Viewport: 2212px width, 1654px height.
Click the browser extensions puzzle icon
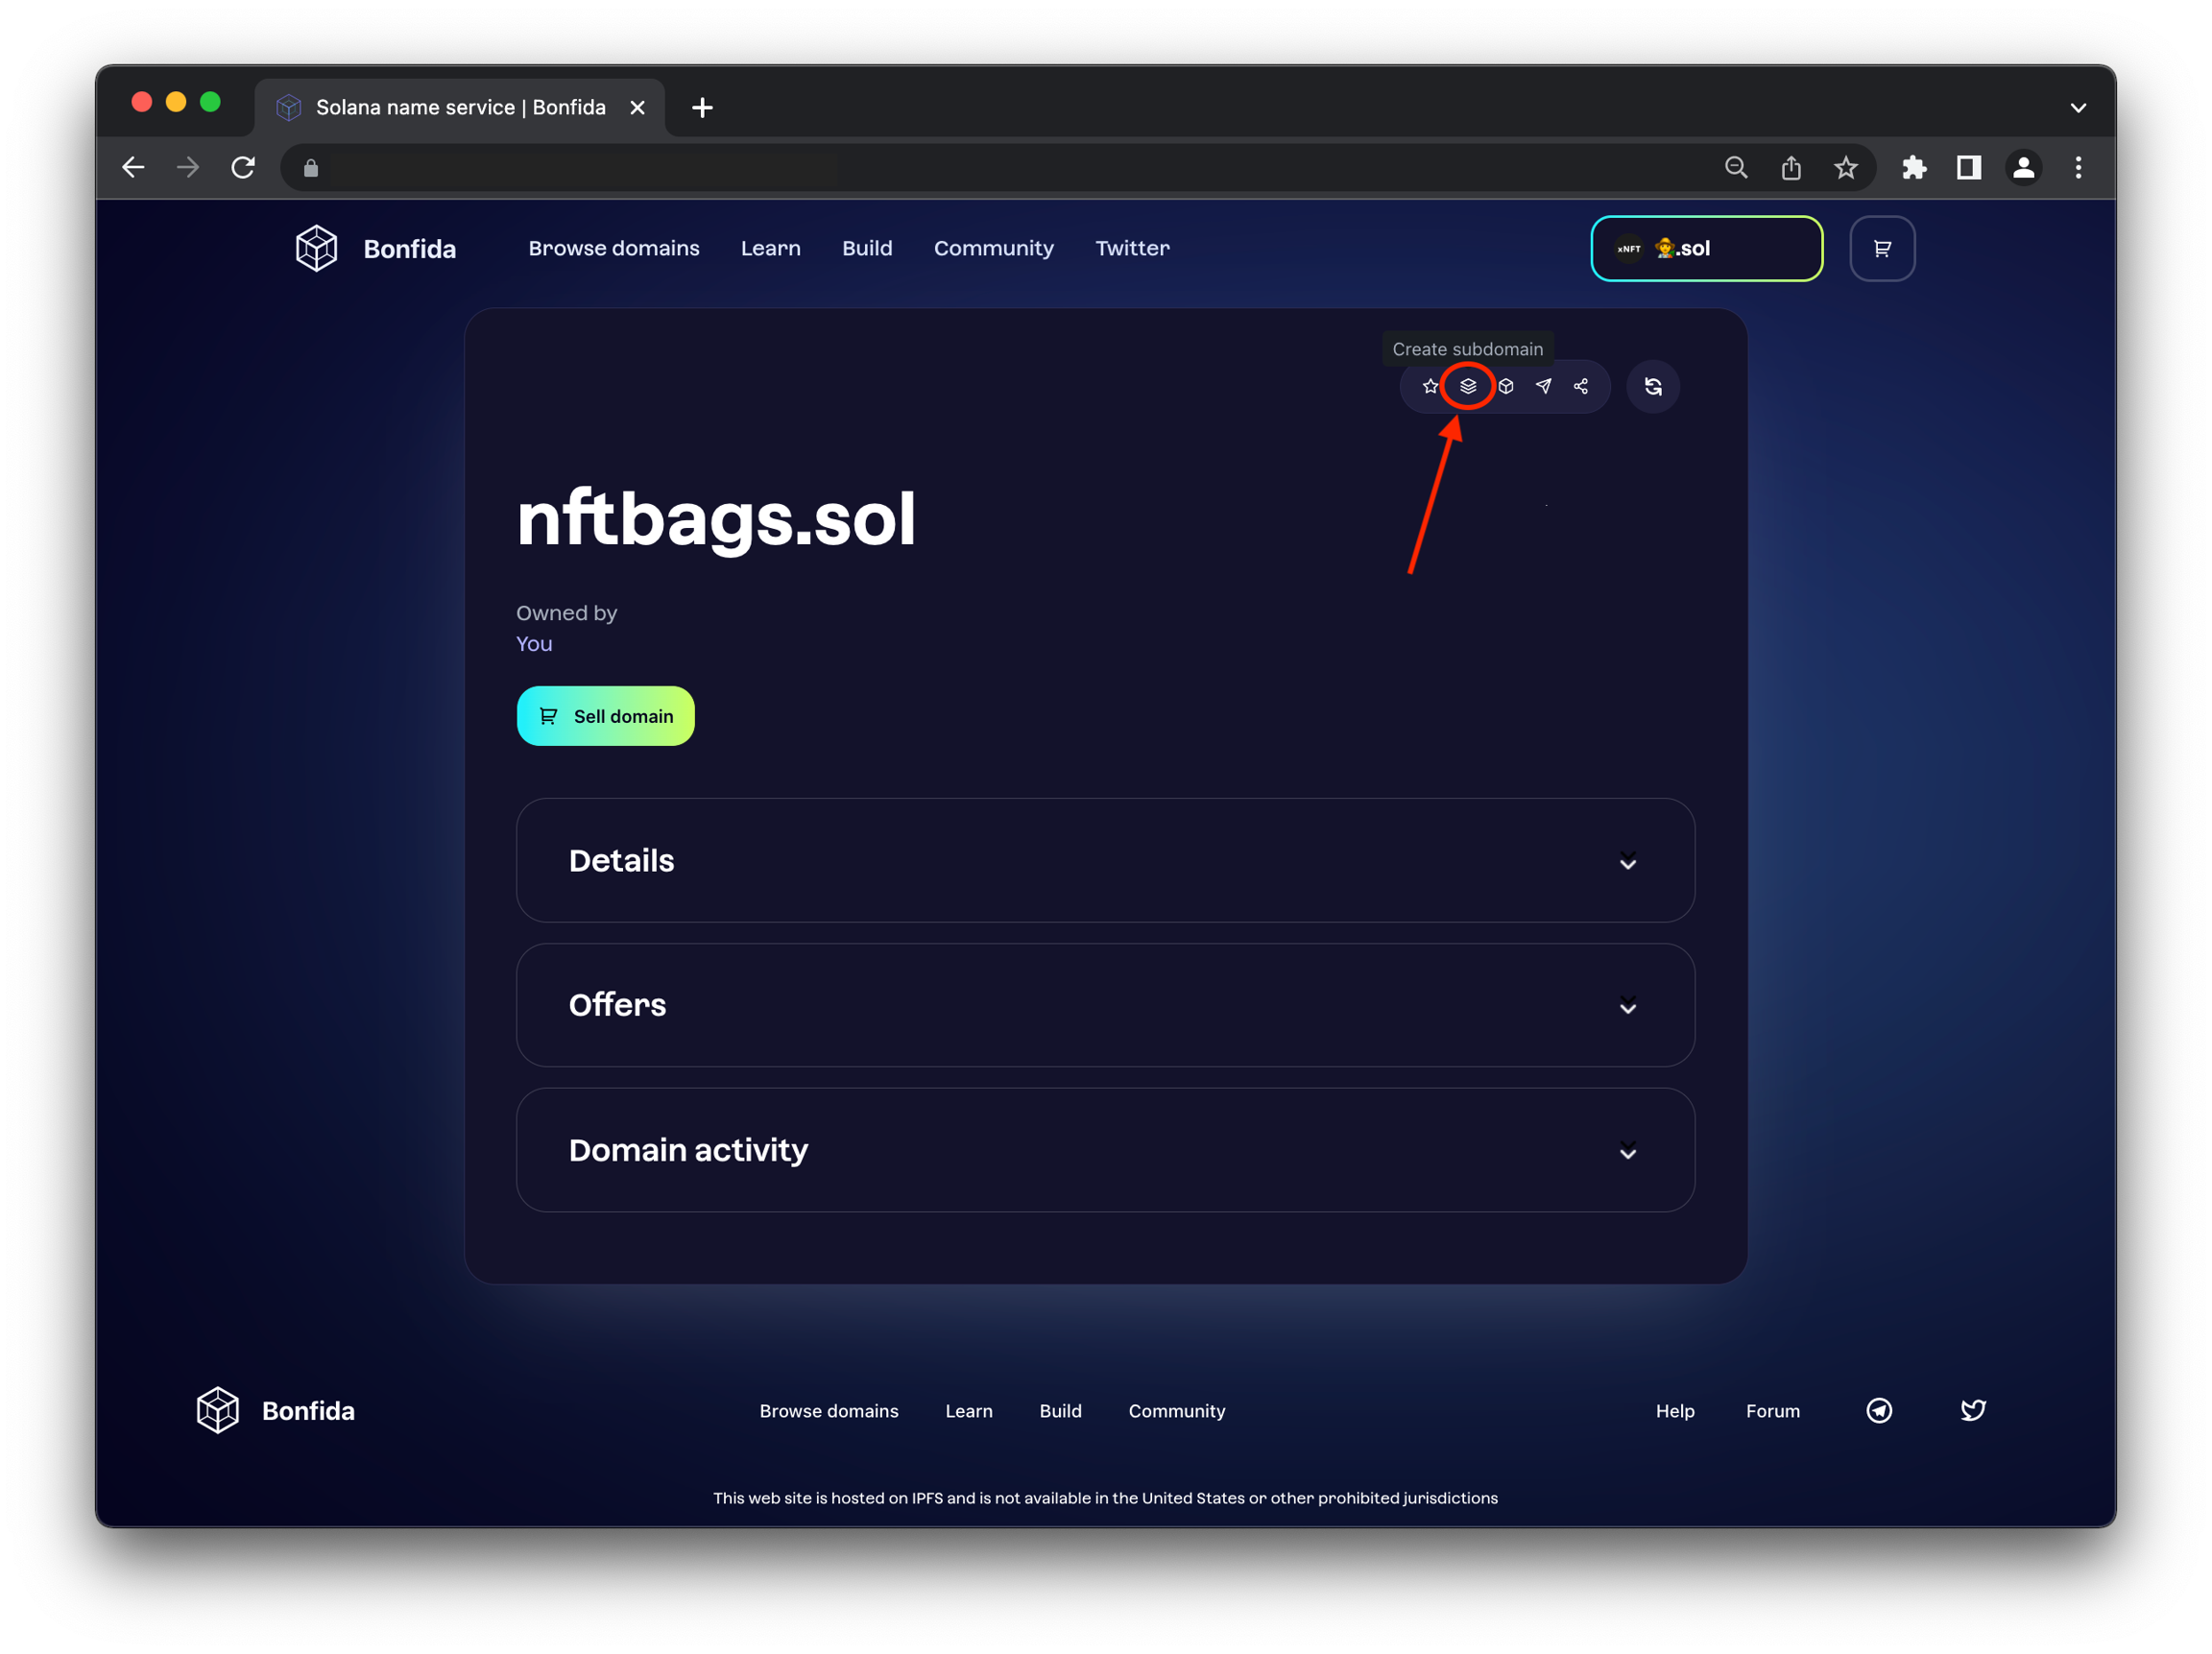click(x=1913, y=168)
